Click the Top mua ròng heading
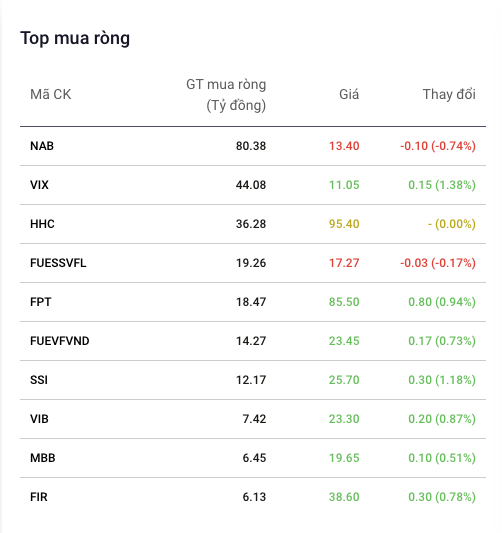Screen dimensions: 502x533 pyautogui.click(x=75, y=38)
